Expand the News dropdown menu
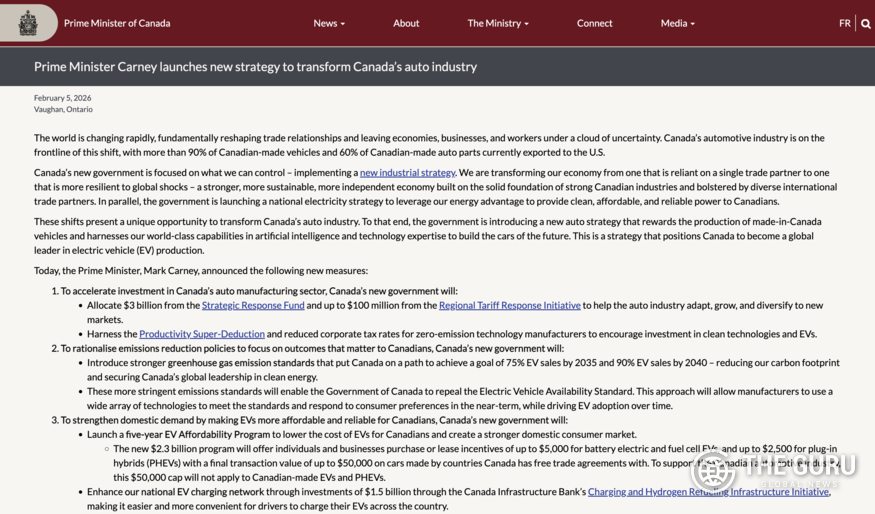Image resolution: width=875 pixels, height=514 pixels. coord(329,23)
